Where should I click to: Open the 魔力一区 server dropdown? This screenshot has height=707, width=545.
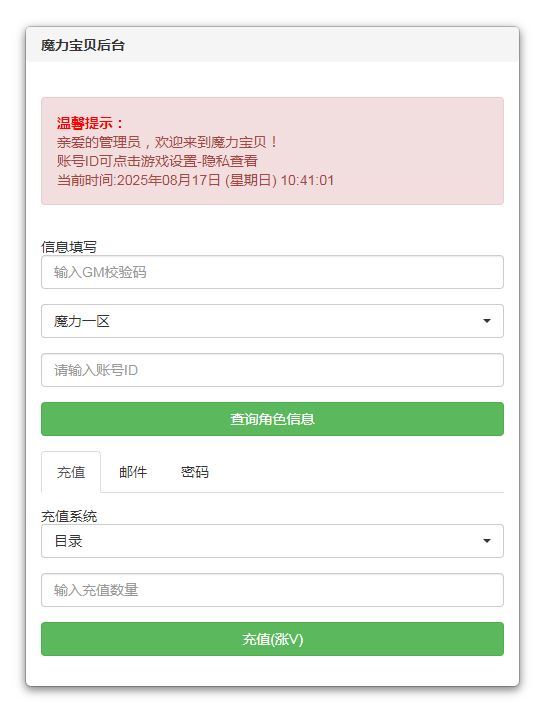(272, 321)
